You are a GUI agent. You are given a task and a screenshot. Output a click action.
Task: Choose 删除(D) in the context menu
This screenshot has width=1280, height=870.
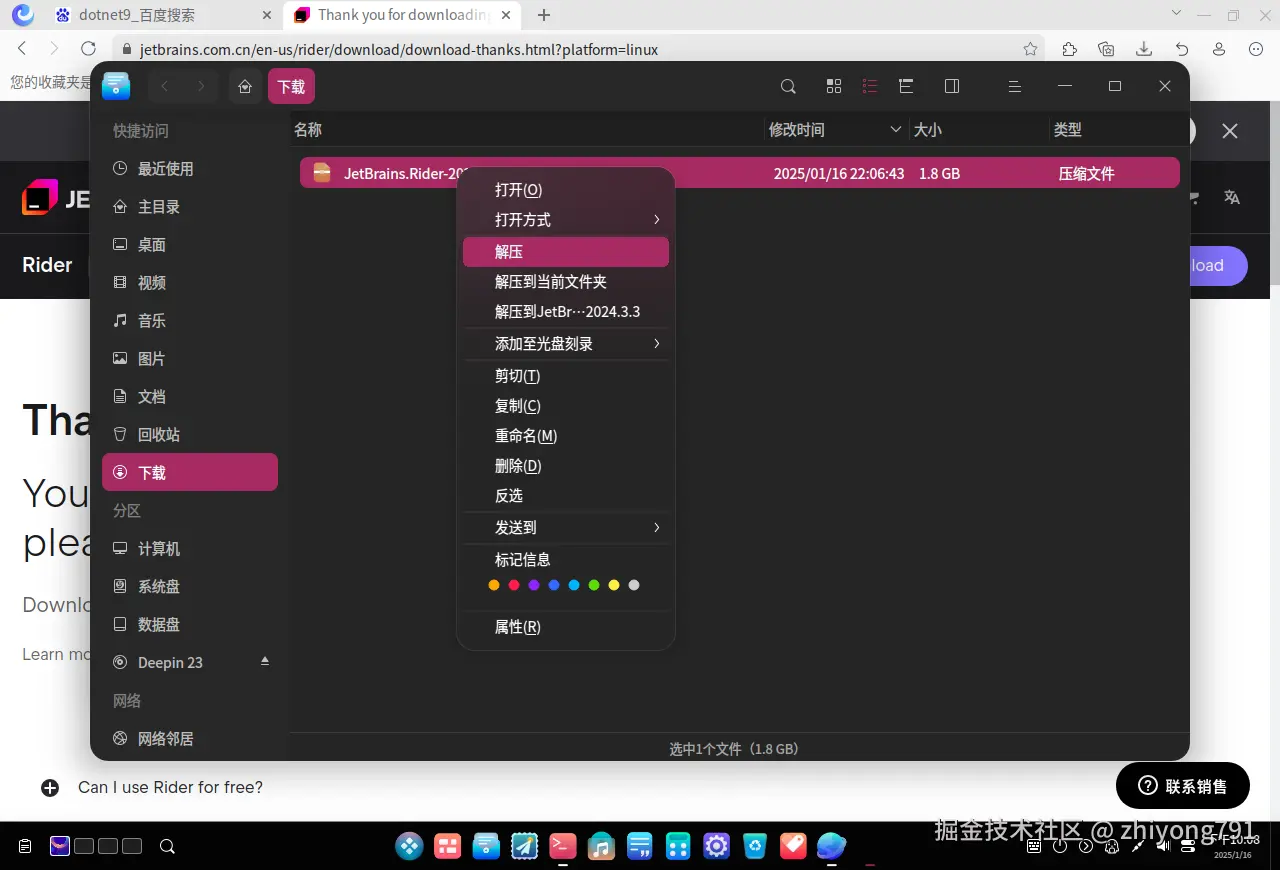point(566,466)
